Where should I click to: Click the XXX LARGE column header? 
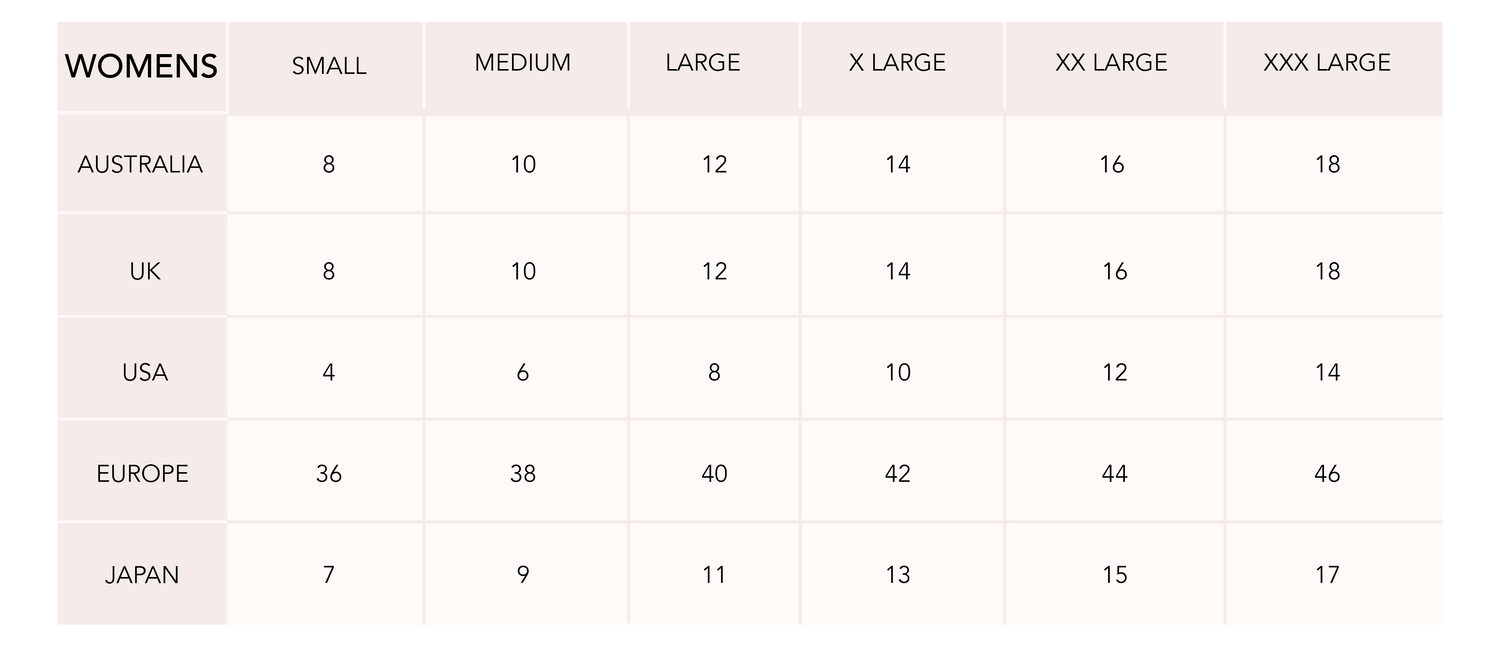[1327, 63]
